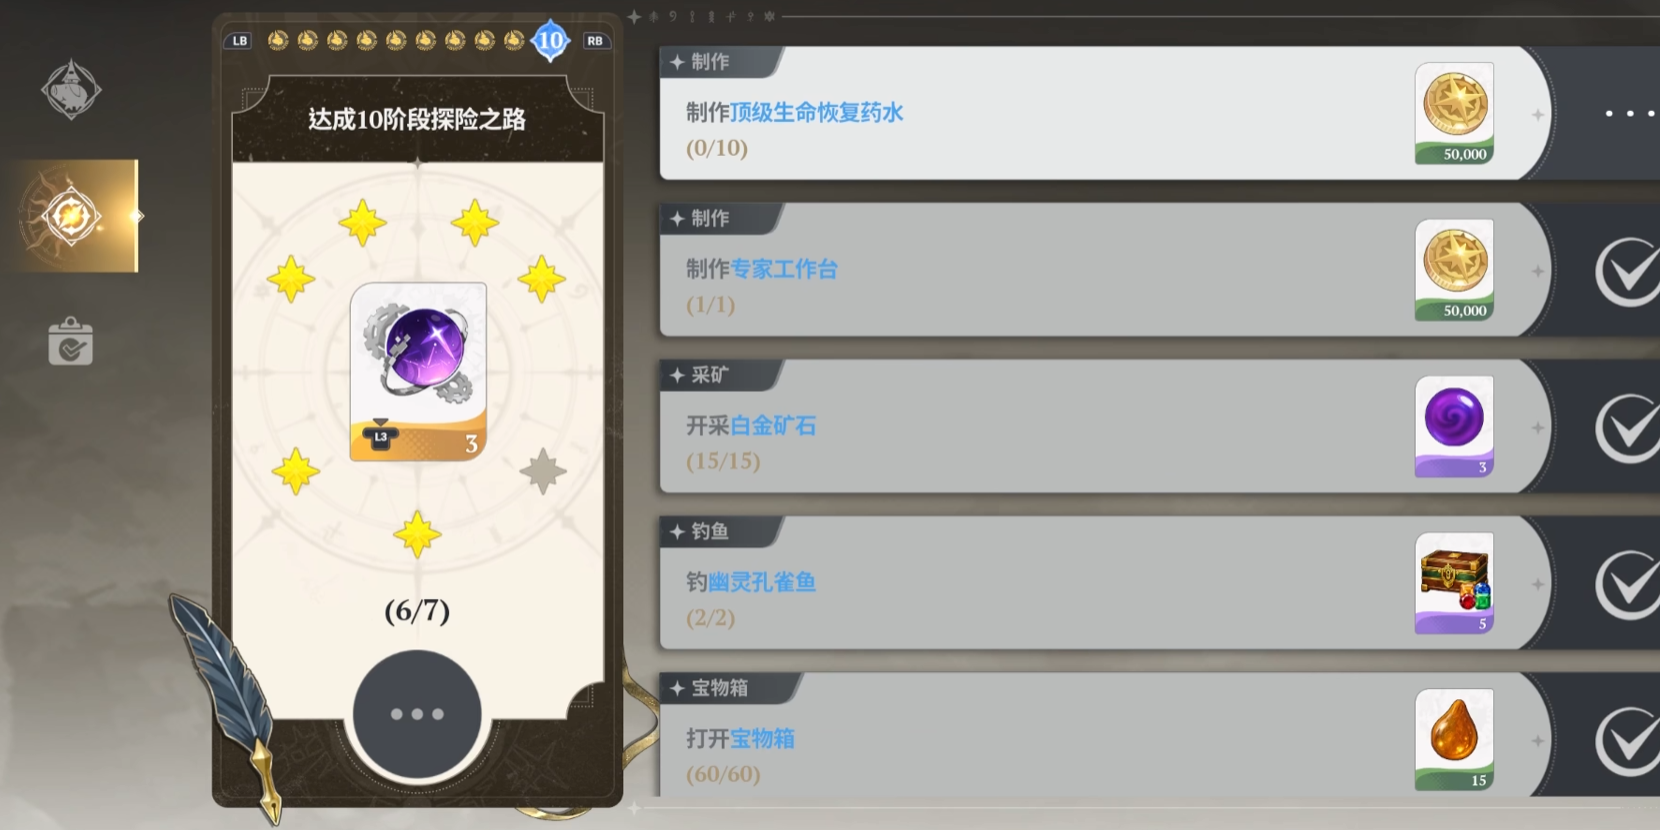This screenshot has height=830, width=1660.
Task: Select the purple orb stage reward card
Action: (418, 372)
